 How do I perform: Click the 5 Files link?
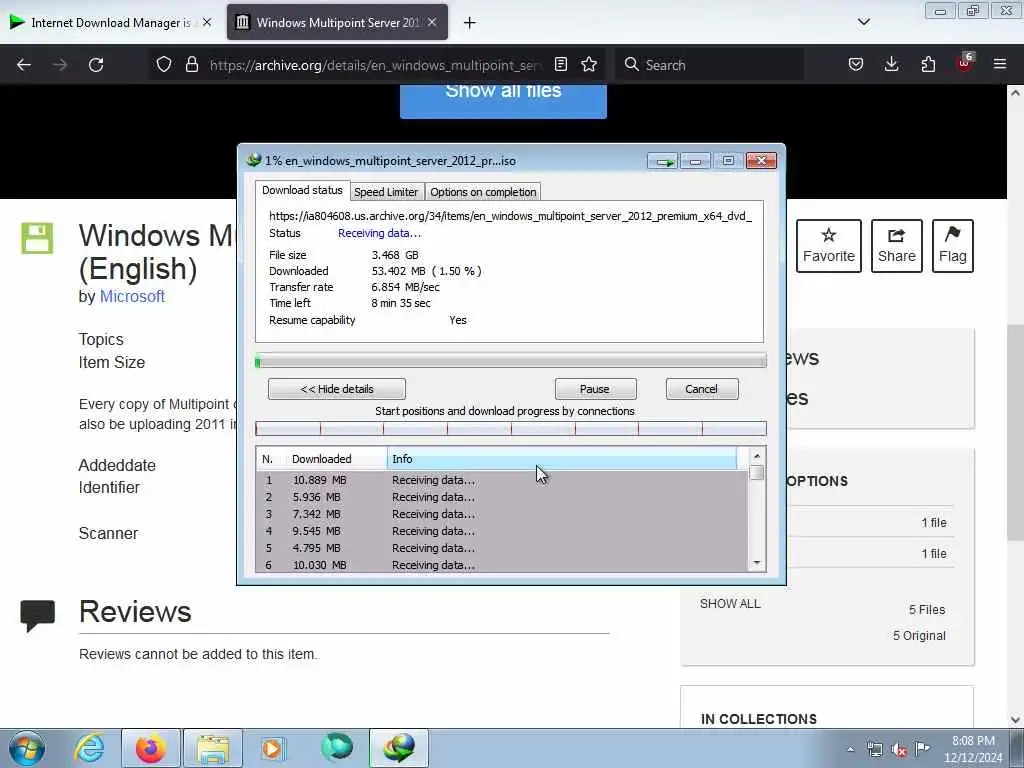[927, 609]
